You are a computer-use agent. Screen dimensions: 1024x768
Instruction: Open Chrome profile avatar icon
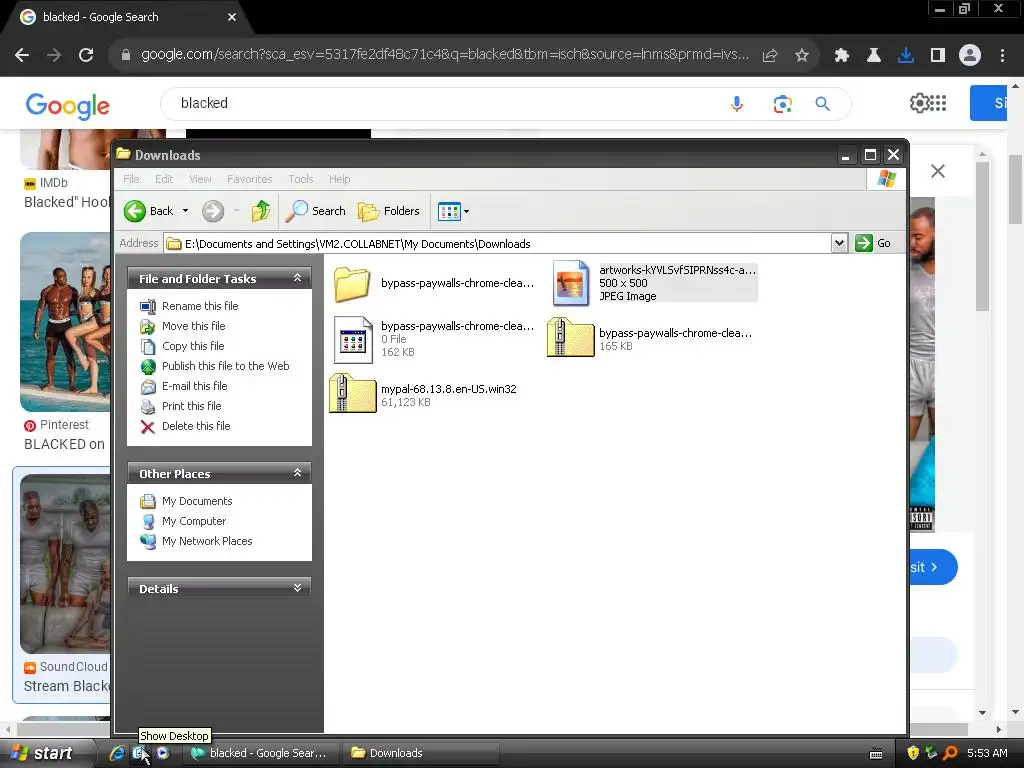point(970,56)
